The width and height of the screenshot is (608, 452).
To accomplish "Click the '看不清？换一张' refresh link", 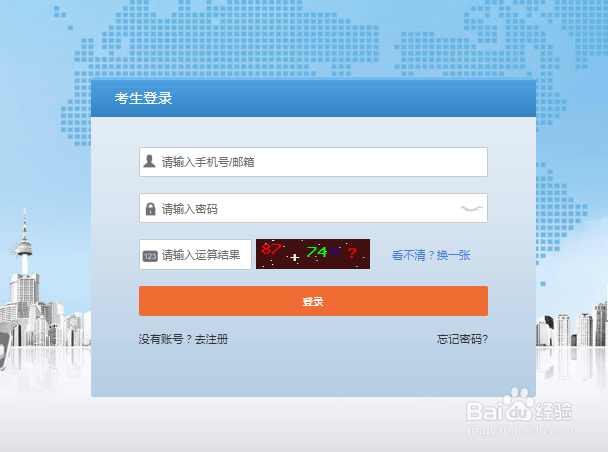I will point(431,255).
